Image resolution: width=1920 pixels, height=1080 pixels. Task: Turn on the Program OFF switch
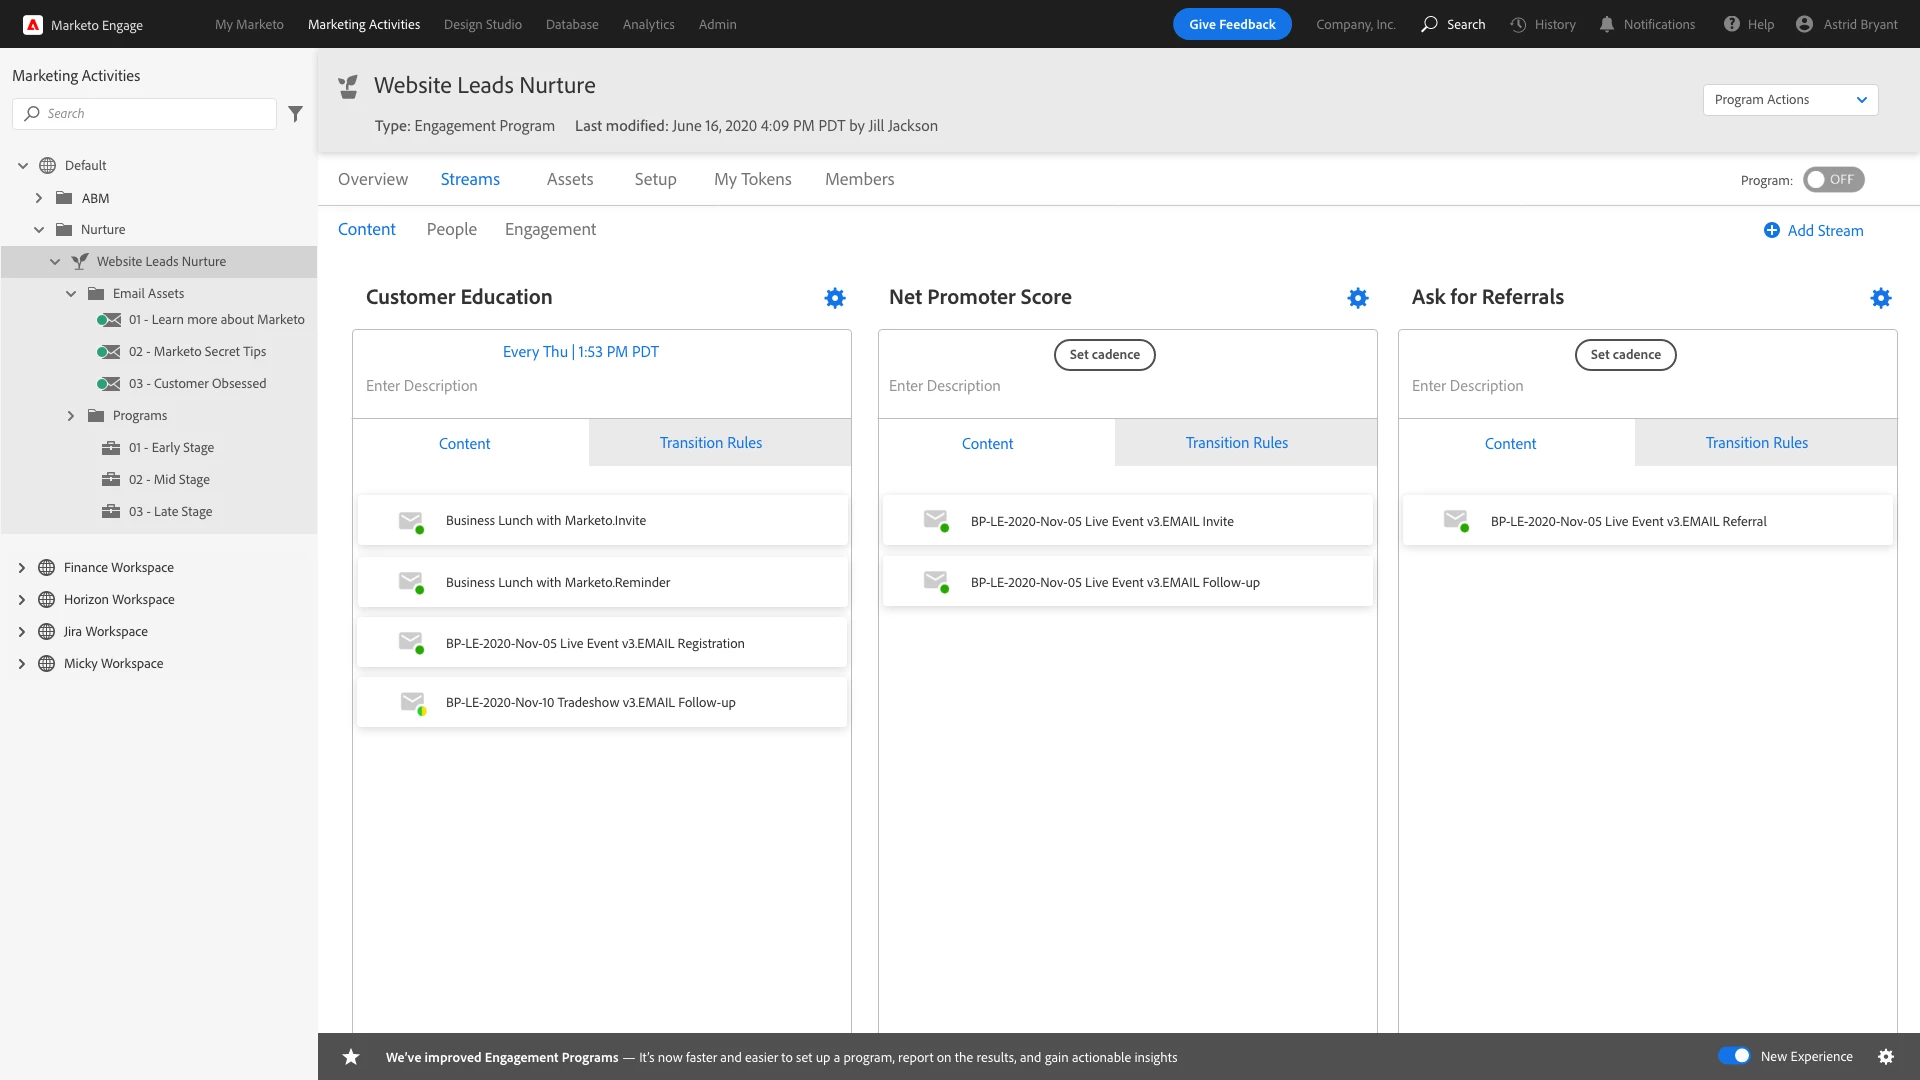pos(1833,180)
